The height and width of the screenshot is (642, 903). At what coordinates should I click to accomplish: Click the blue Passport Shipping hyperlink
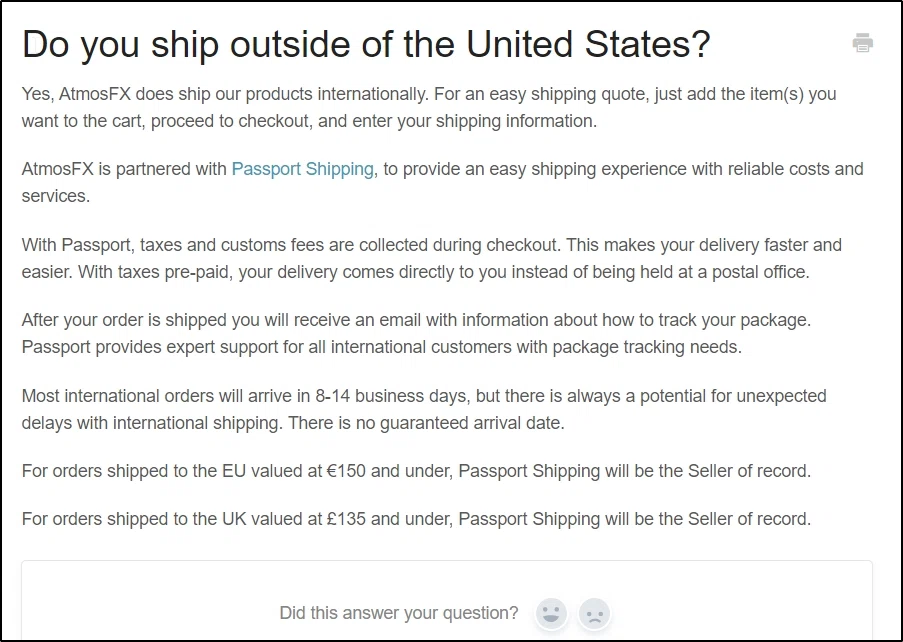point(302,169)
